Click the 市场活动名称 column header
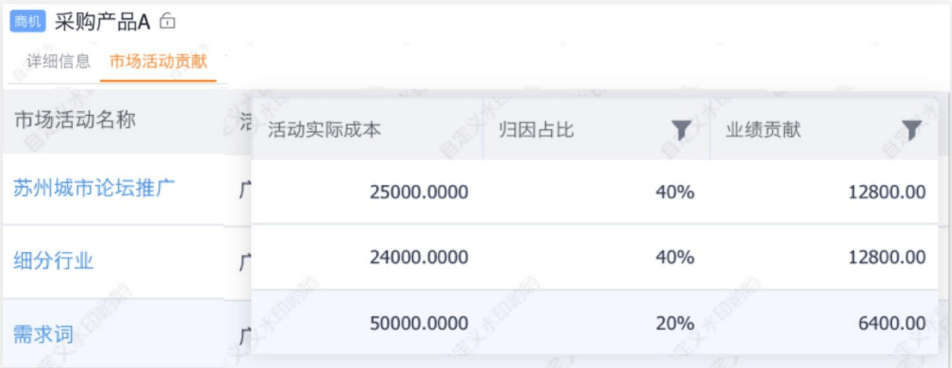 [x=75, y=120]
